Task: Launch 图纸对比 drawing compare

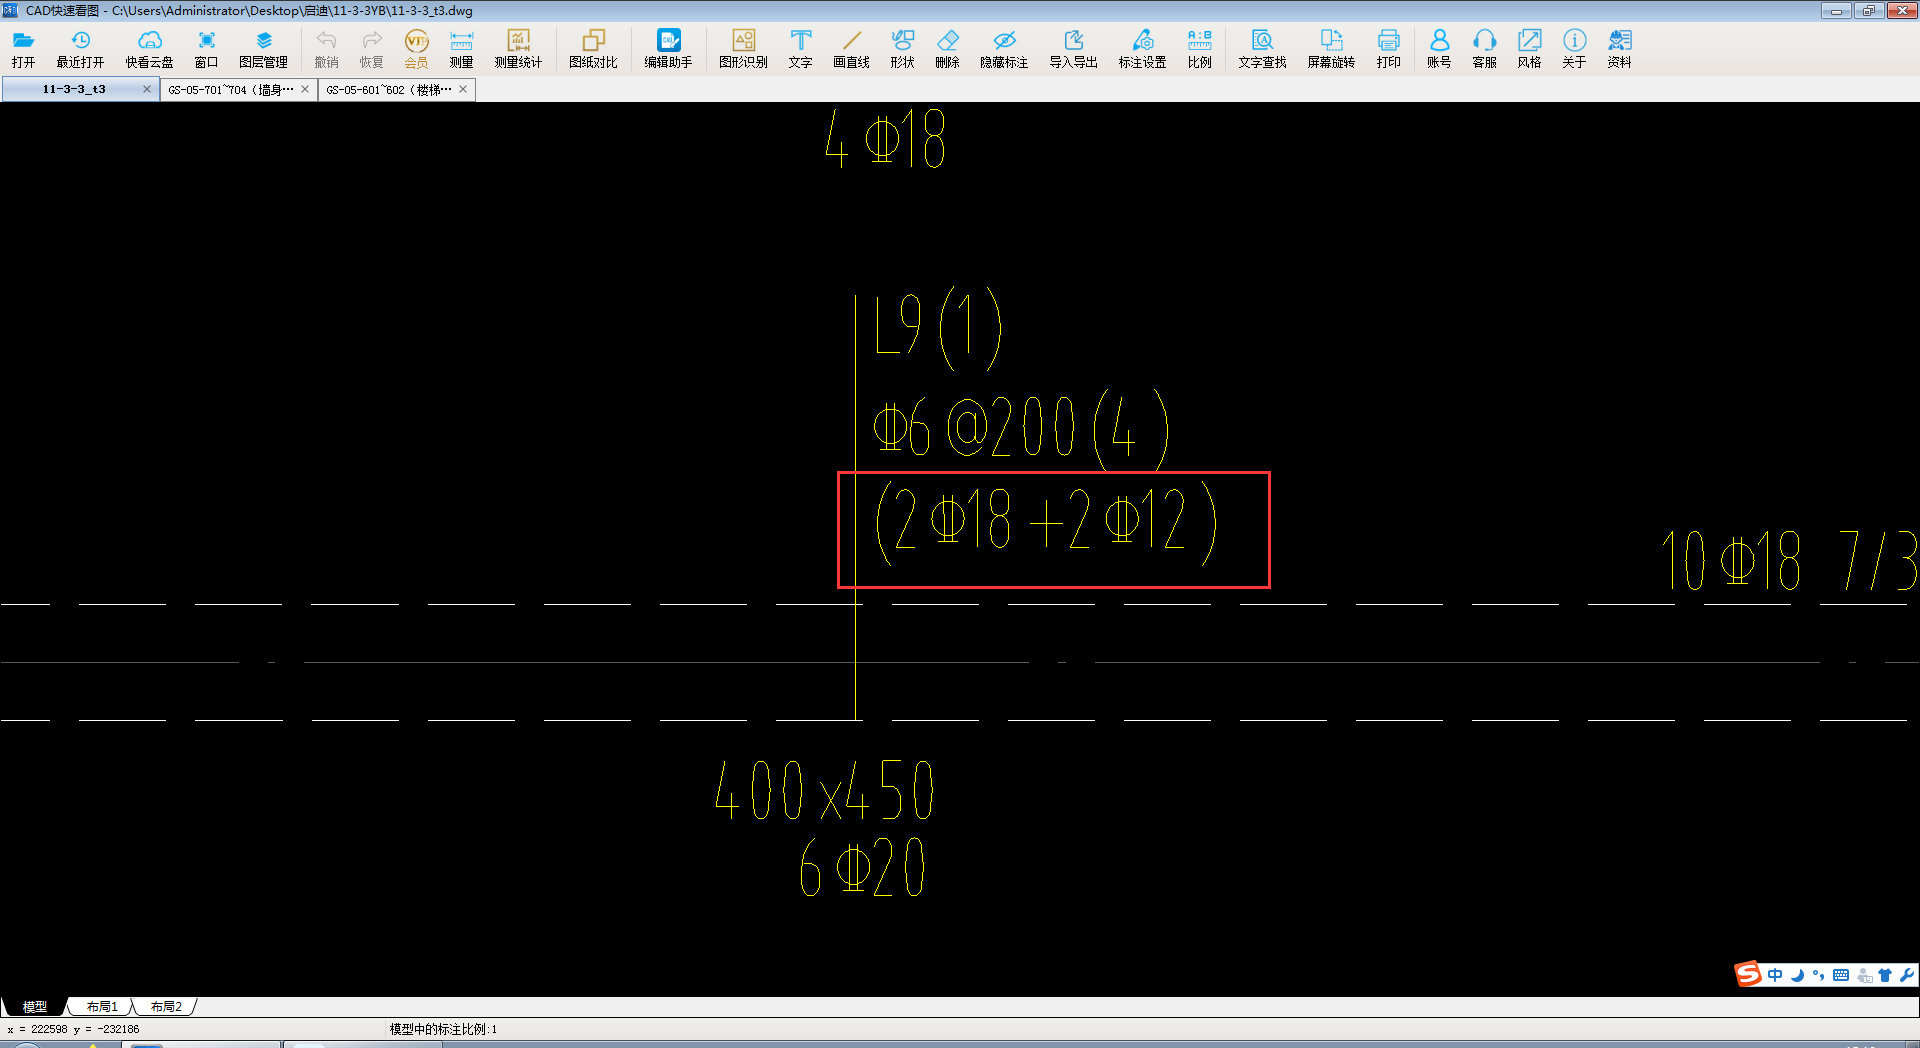Action: 593,48
